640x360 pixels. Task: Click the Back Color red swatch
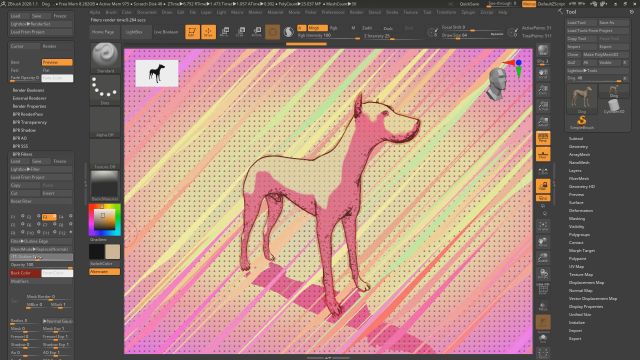point(25,273)
